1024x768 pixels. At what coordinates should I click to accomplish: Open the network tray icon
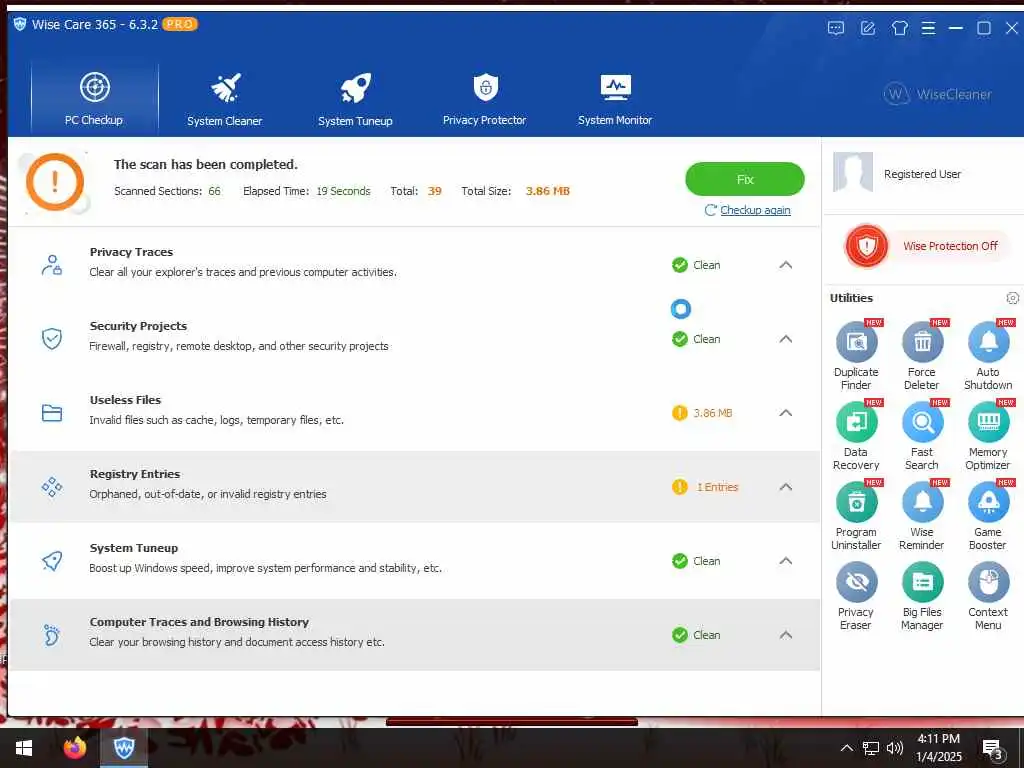(x=871, y=748)
